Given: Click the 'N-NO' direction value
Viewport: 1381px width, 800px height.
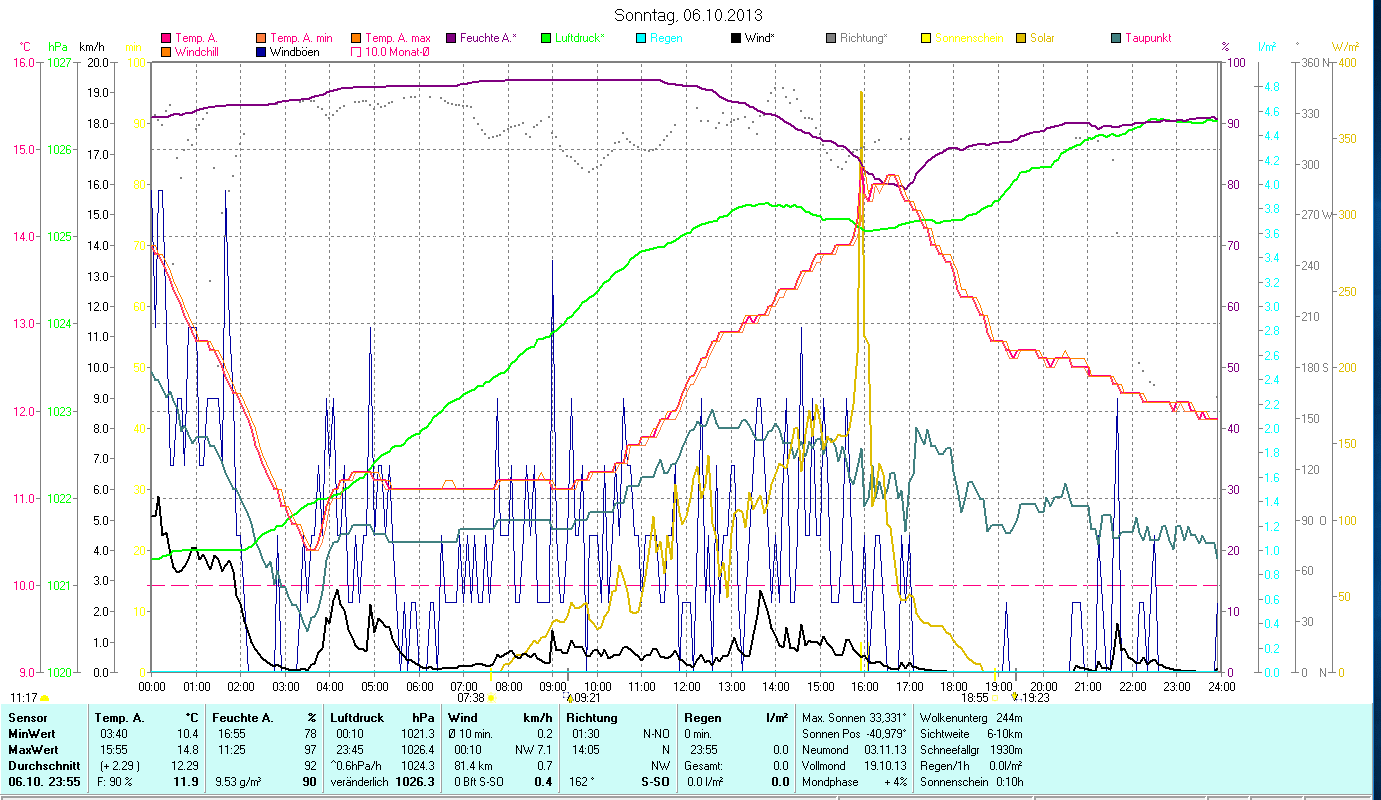Looking at the screenshot, I should point(656,734).
